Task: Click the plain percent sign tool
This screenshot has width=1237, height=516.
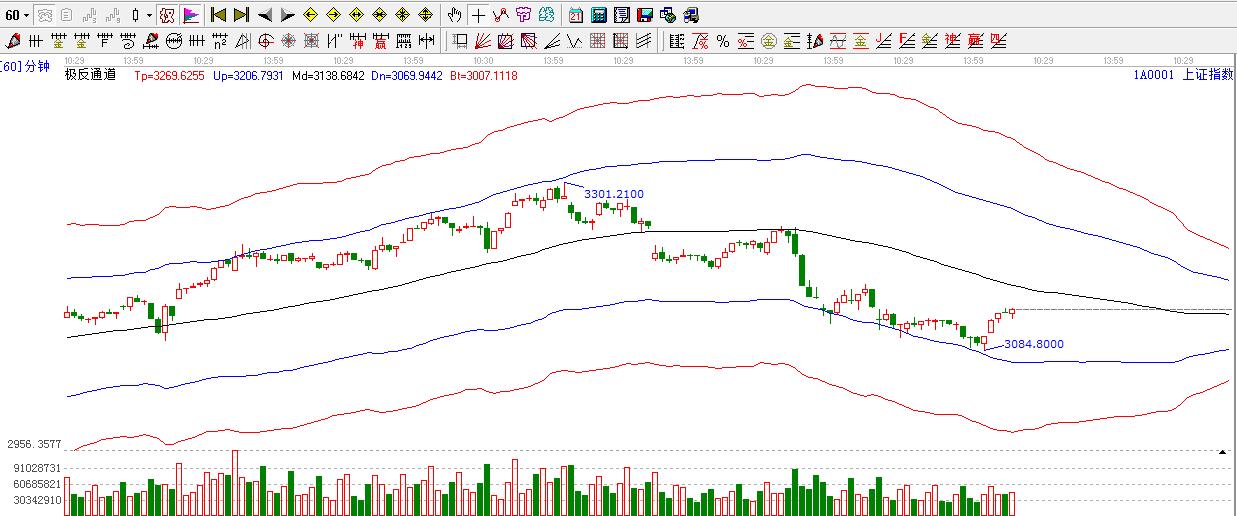Action: [722, 41]
